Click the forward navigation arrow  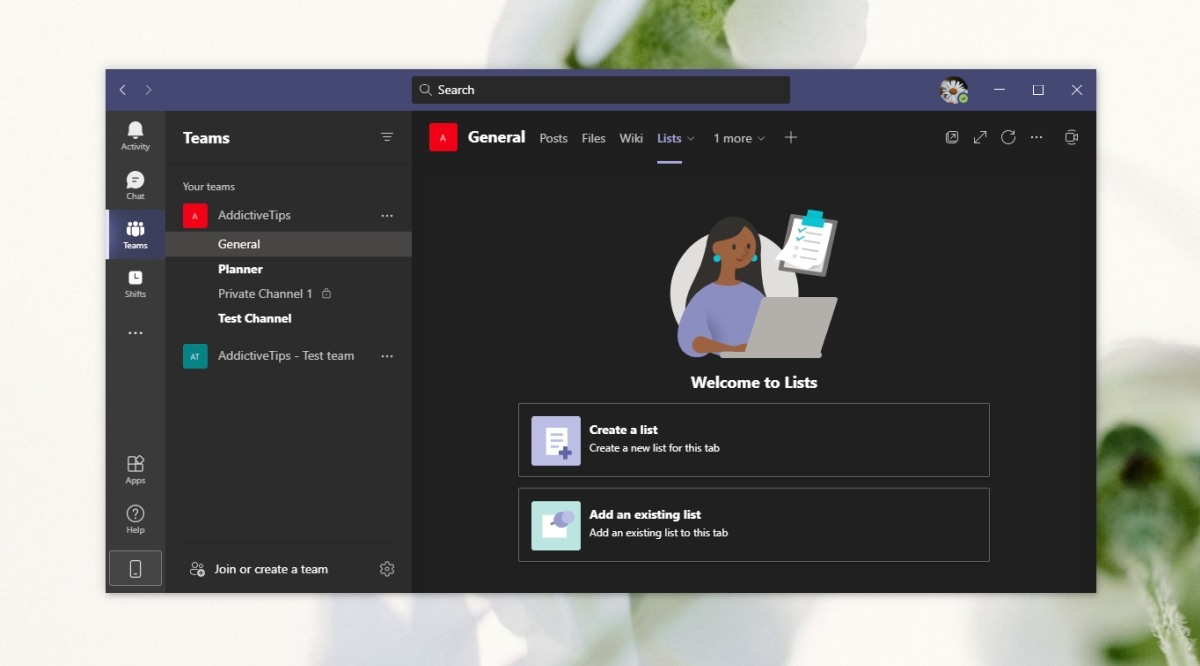(x=149, y=90)
